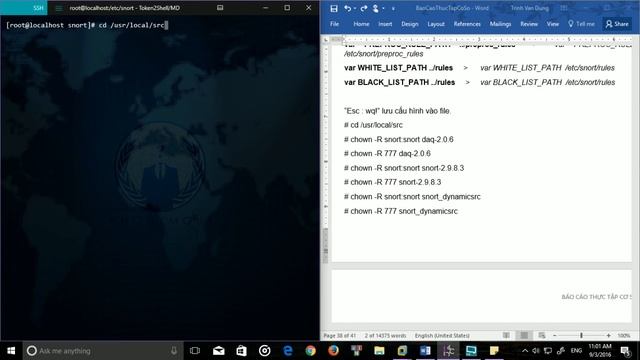Show hidden system tray icons
This screenshot has height=360, width=640.
(x=525, y=351)
